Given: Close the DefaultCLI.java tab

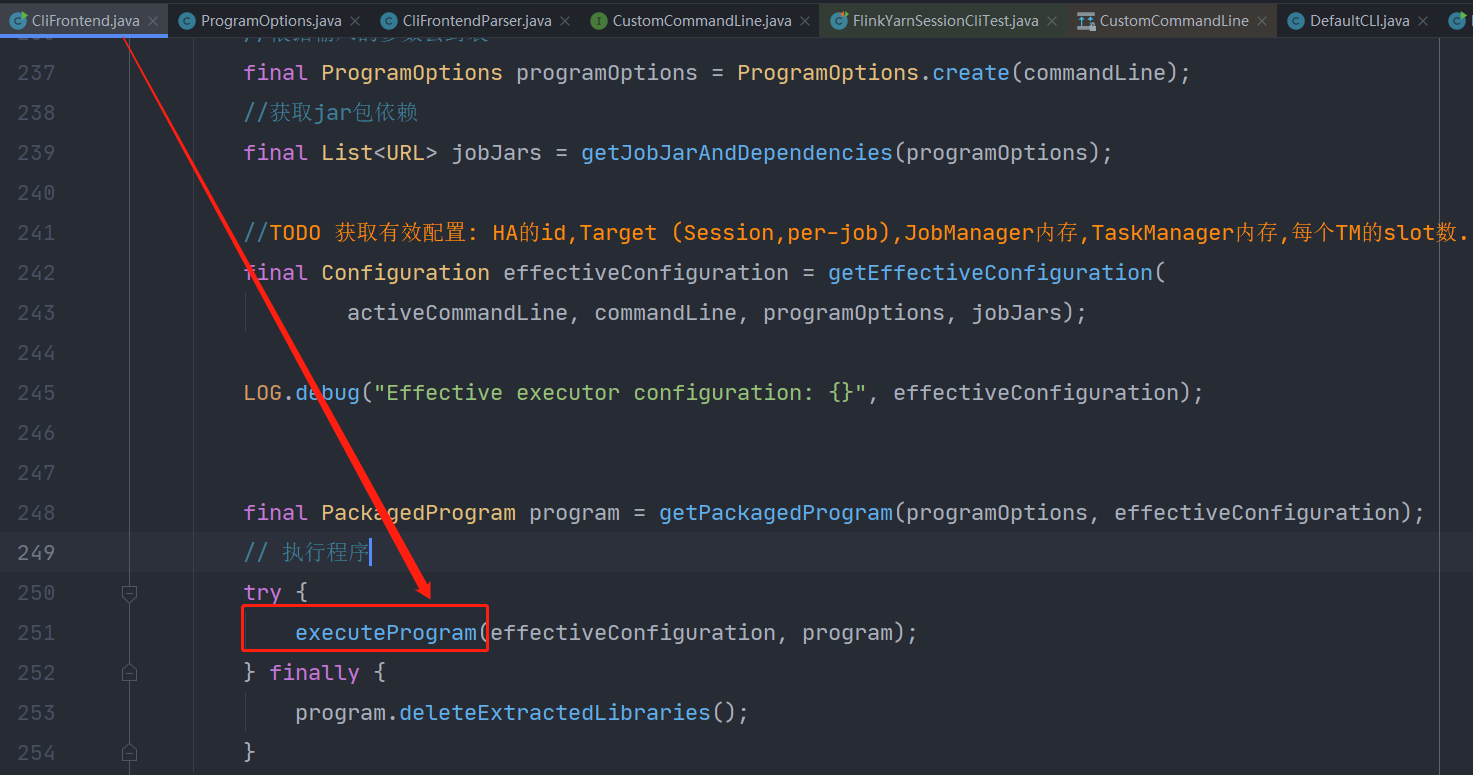Looking at the screenshot, I should [x=1424, y=21].
